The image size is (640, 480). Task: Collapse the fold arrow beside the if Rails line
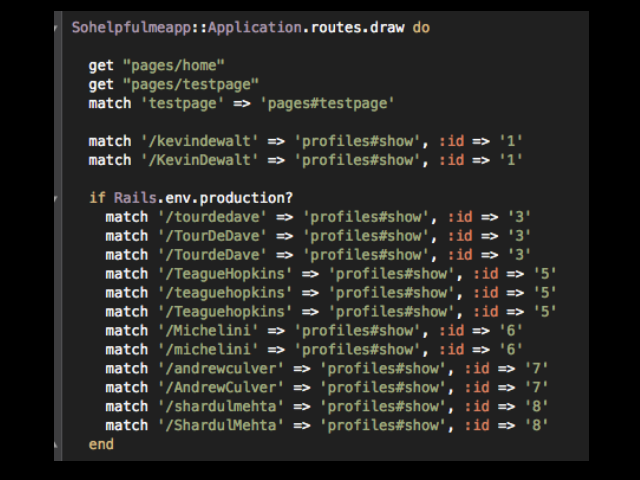pos(57,198)
